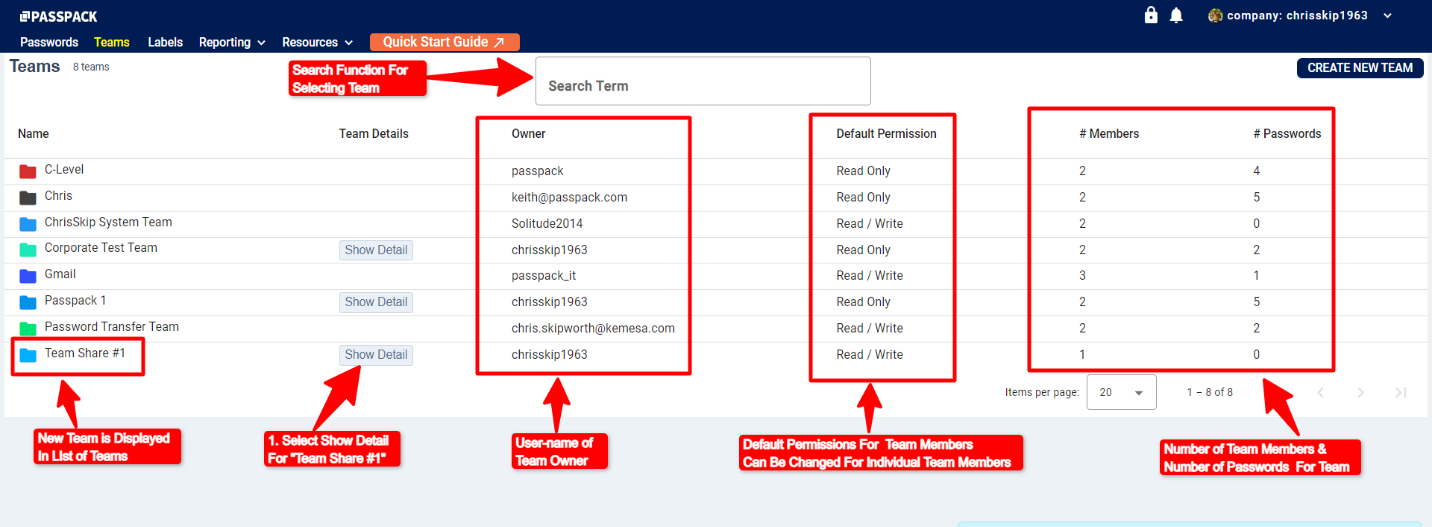Click the Owner column header
The height and width of the screenshot is (527, 1432).
(529, 134)
